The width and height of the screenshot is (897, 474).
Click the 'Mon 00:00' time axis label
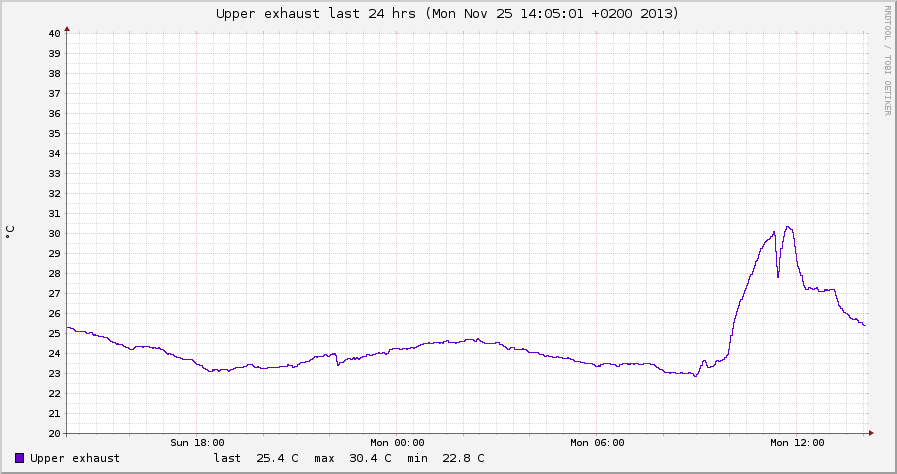pos(398,443)
